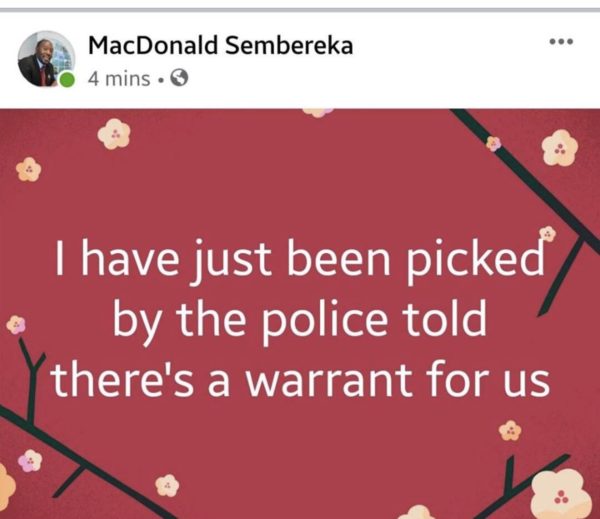Open the three-dot post options menu
Image resolution: width=600 pixels, height=519 pixels.
561,41
